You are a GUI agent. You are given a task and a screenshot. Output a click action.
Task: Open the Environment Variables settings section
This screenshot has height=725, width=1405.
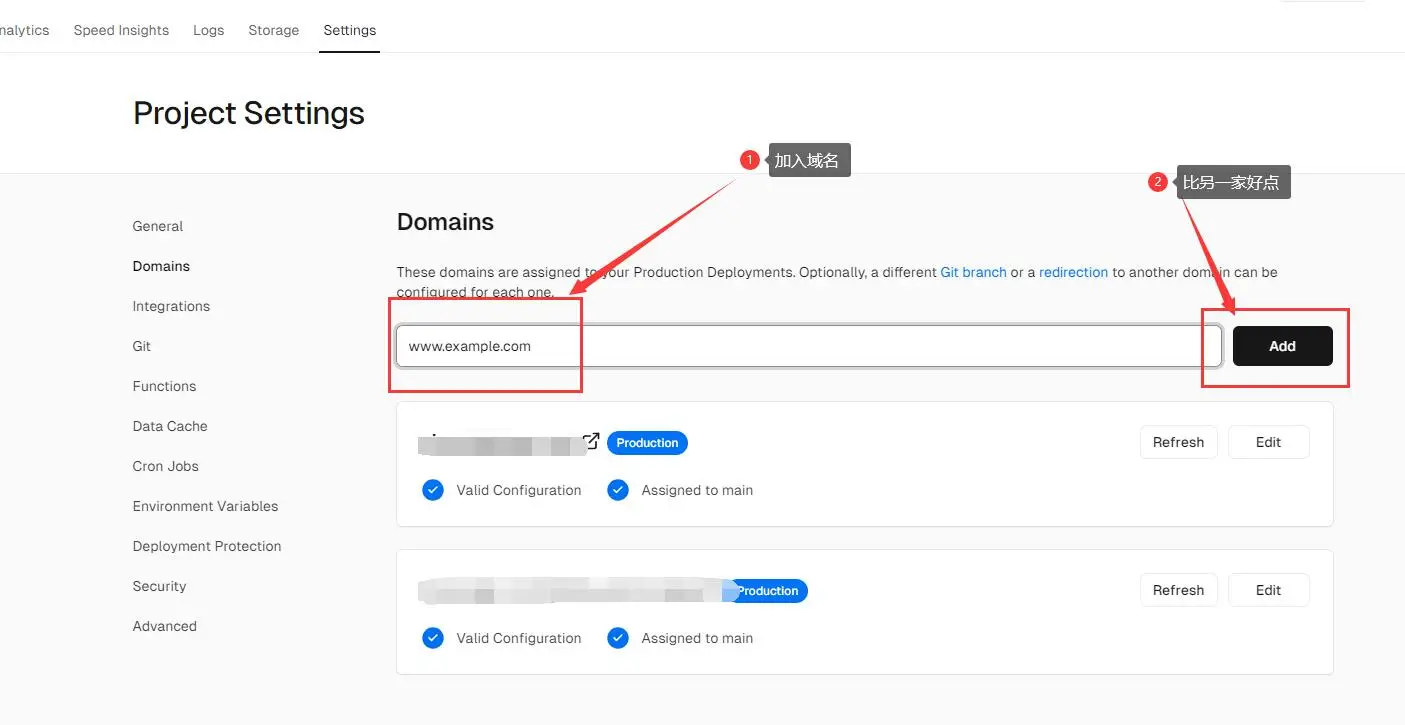tap(205, 506)
